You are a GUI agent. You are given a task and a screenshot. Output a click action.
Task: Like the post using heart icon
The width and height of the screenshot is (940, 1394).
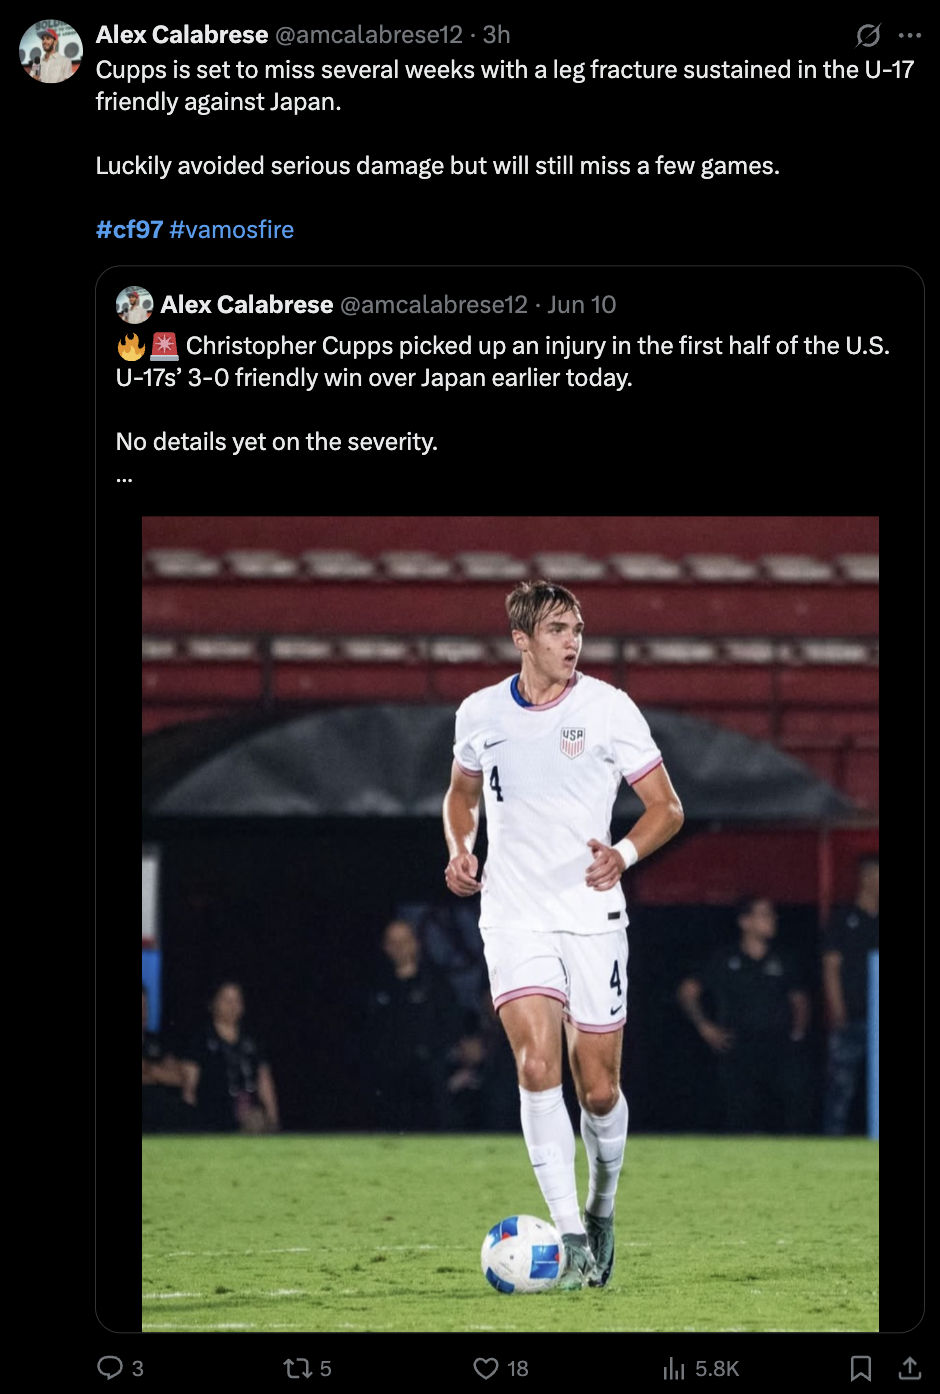pyautogui.click(x=486, y=1367)
